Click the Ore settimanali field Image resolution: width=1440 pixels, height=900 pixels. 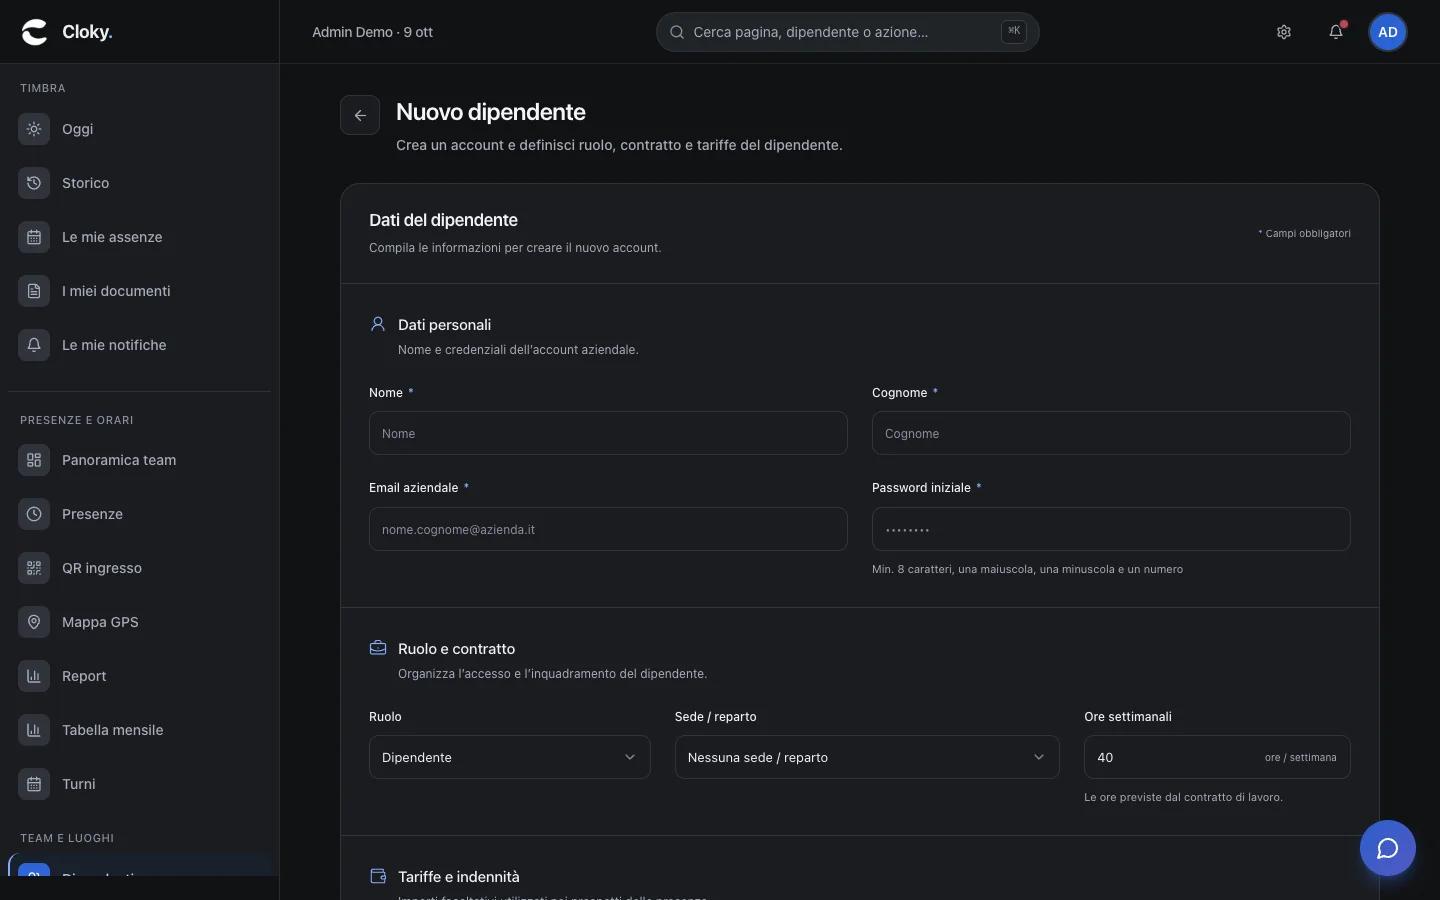[1217, 757]
